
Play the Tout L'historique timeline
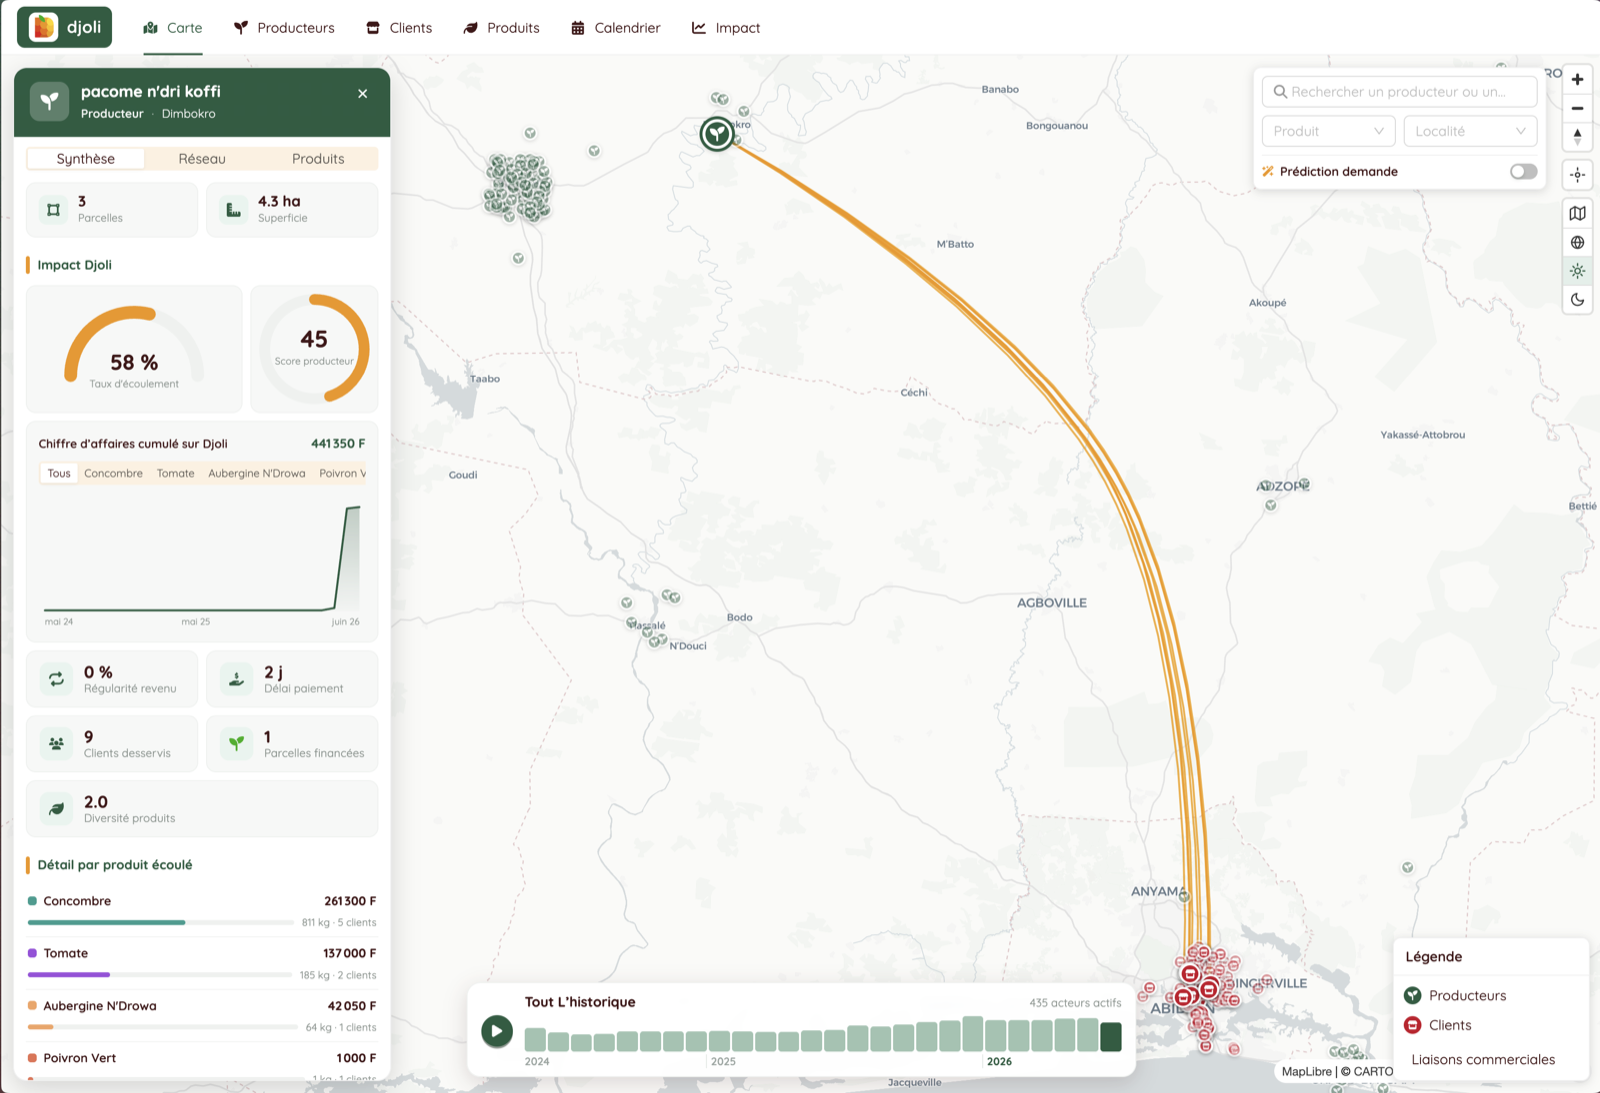click(497, 1031)
